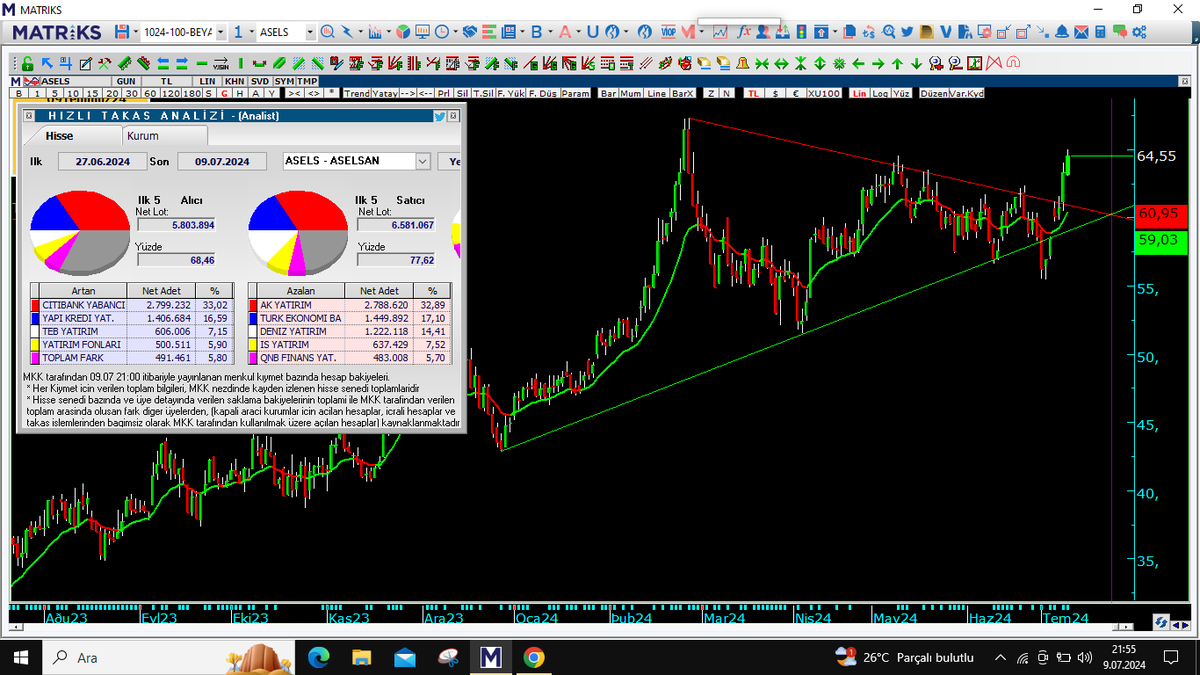Select the SYM tab in chart header
The height and width of the screenshot is (675, 1200).
[x=284, y=81]
